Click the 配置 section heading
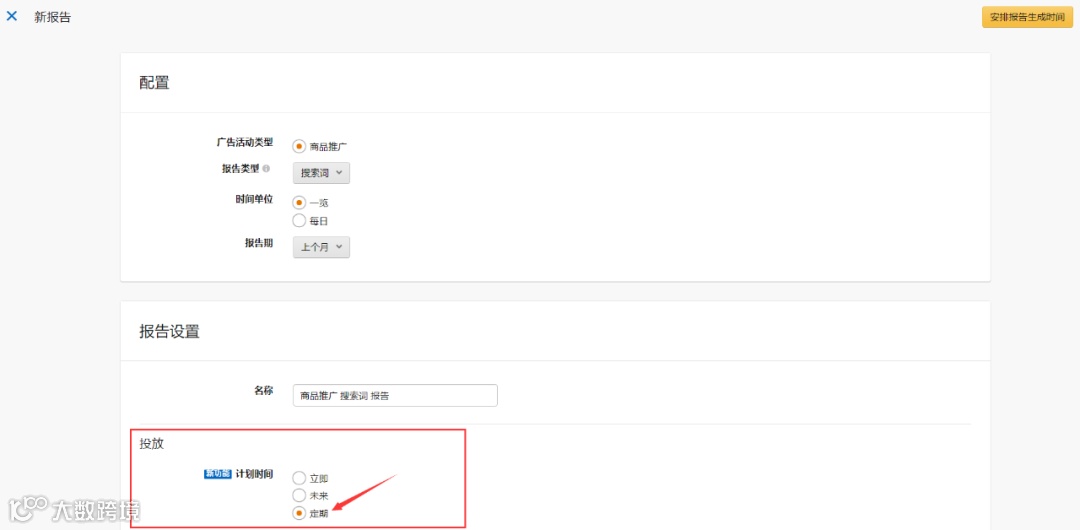 (x=154, y=83)
